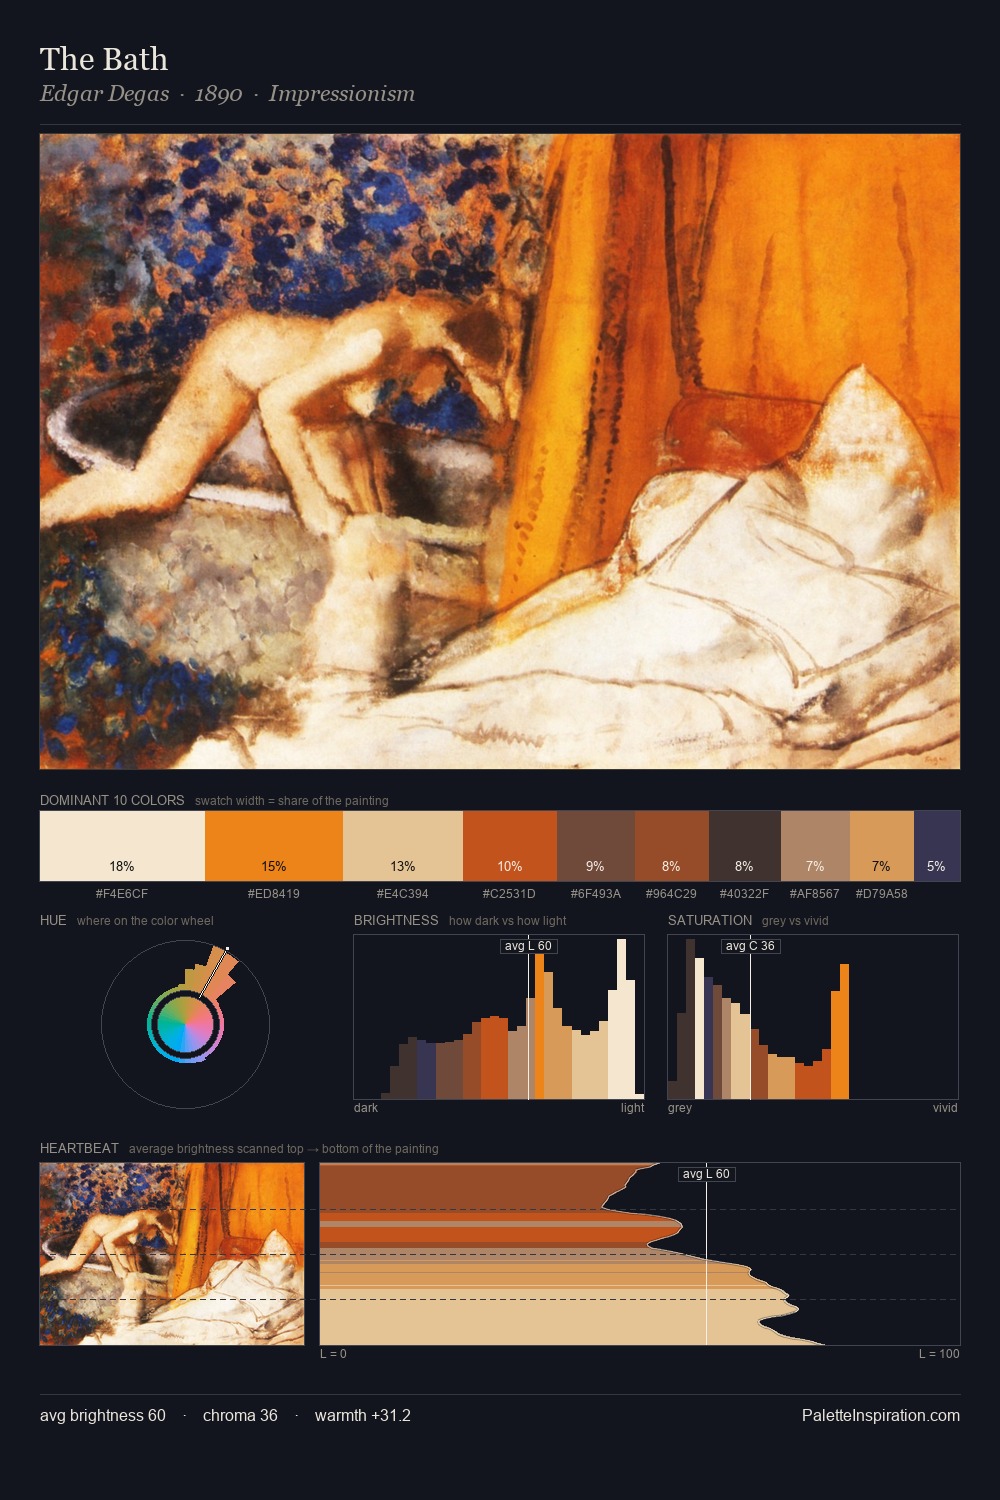This screenshot has height=1500, width=1000.
Task: Pick the tan #E4C394 swatch showing 13%
Action: click(403, 846)
